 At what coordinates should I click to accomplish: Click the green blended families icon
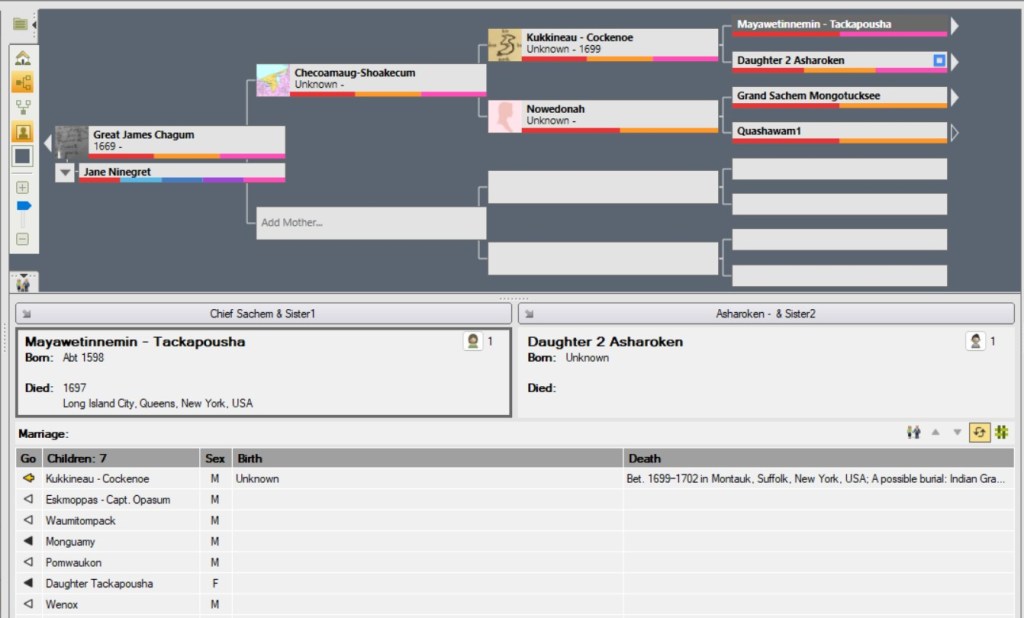(1002, 432)
